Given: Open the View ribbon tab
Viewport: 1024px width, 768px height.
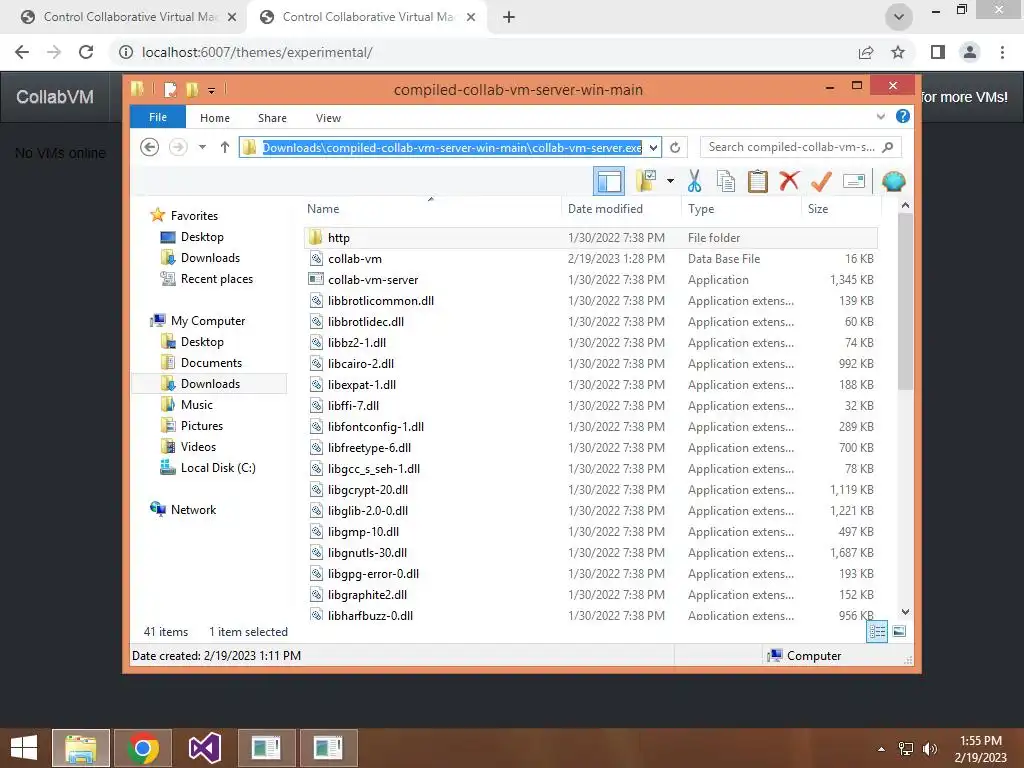Looking at the screenshot, I should tap(328, 118).
